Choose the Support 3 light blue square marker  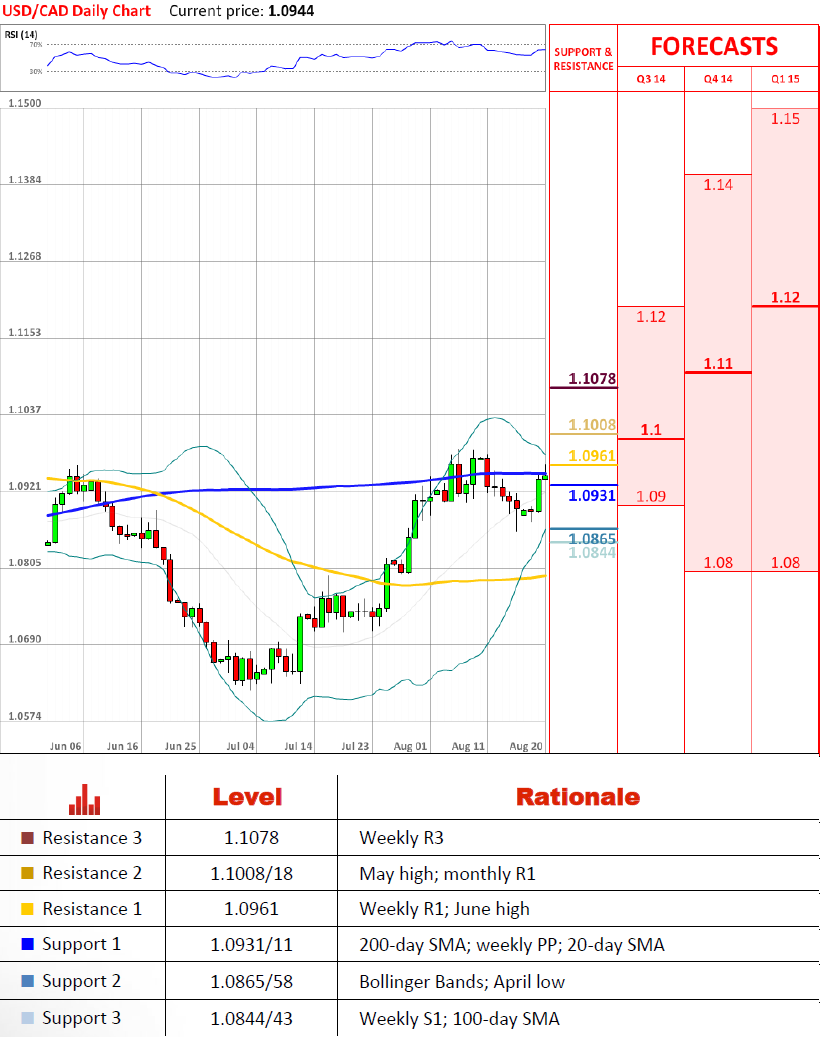pos(27,1018)
